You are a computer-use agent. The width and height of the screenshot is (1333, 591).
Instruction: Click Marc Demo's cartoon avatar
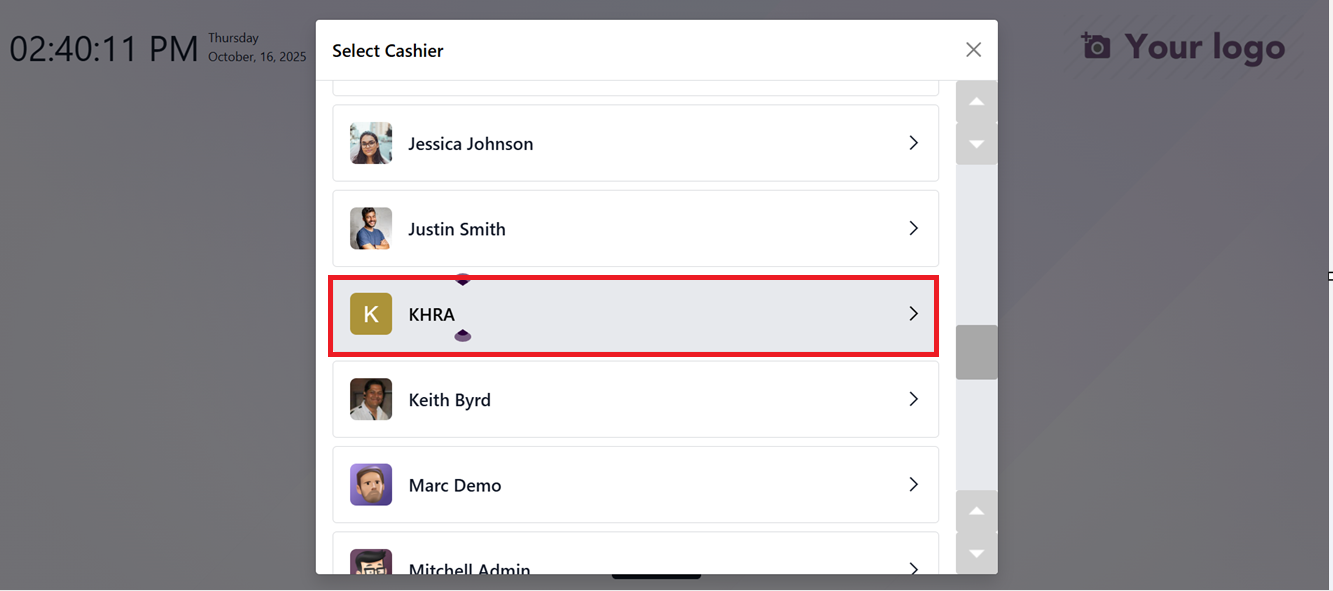(x=371, y=485)
